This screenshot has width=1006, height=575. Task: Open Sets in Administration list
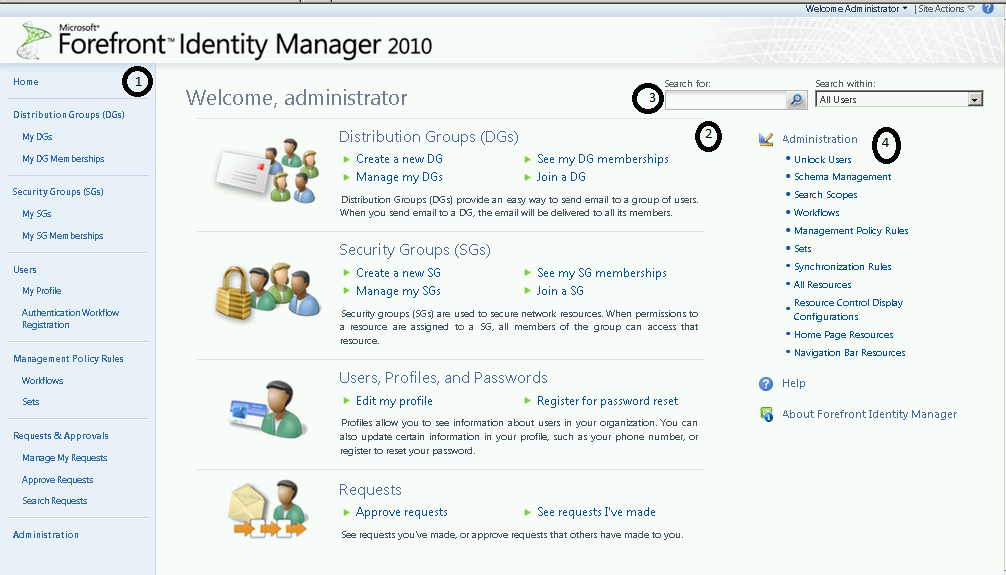point(803,248)
